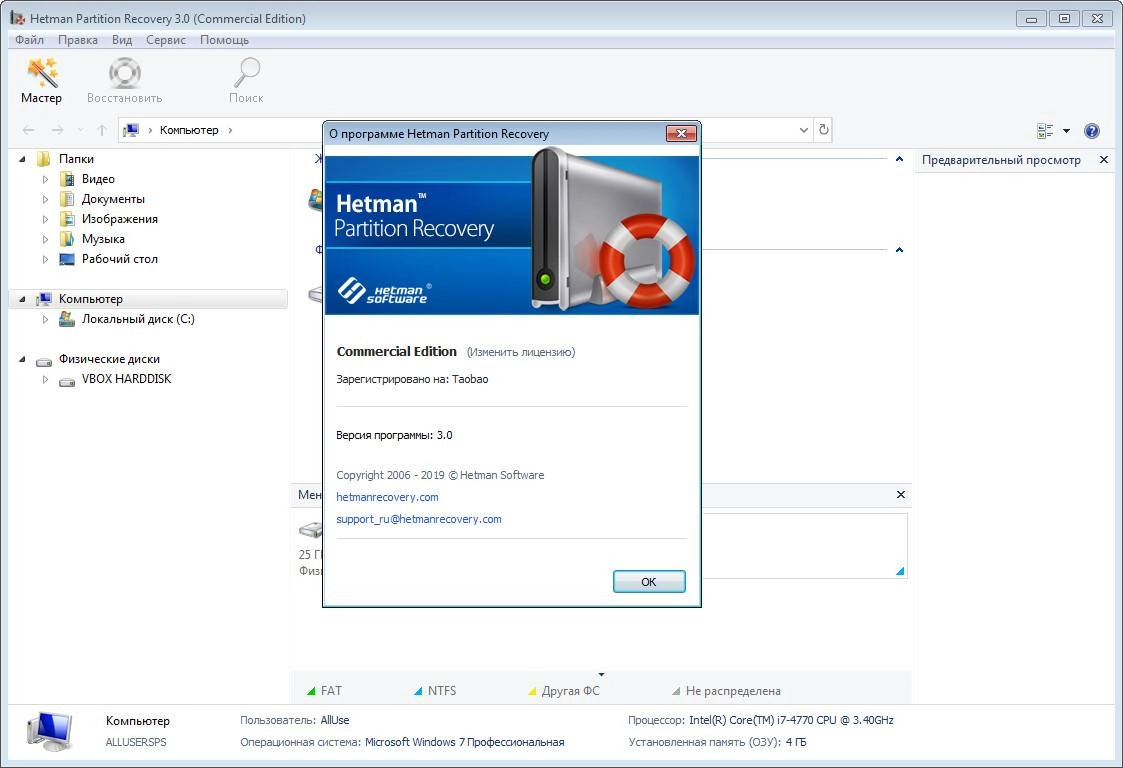Screen dimensions: 1123x768
Task: Collapse the Папки tree node
Action: 22,159
